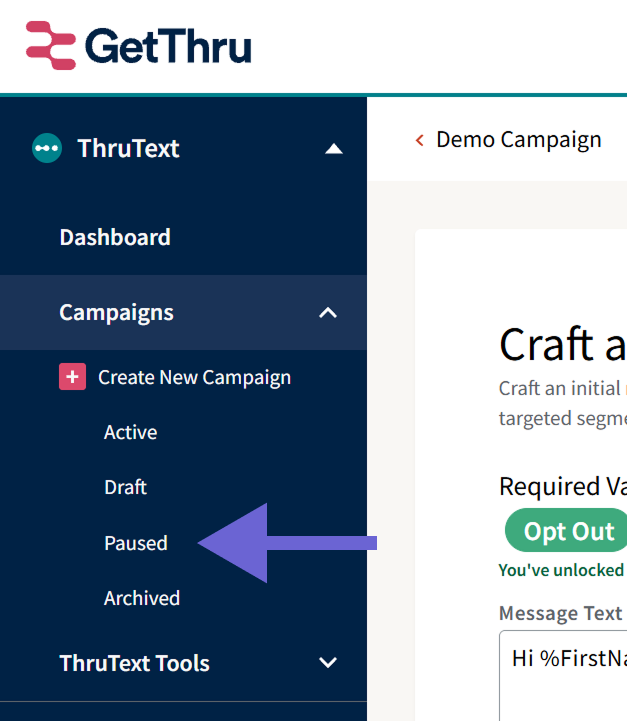Open the ThruText Tools section
The width and height of the screenshot is (627, 721).
click(x=134, y=663)
